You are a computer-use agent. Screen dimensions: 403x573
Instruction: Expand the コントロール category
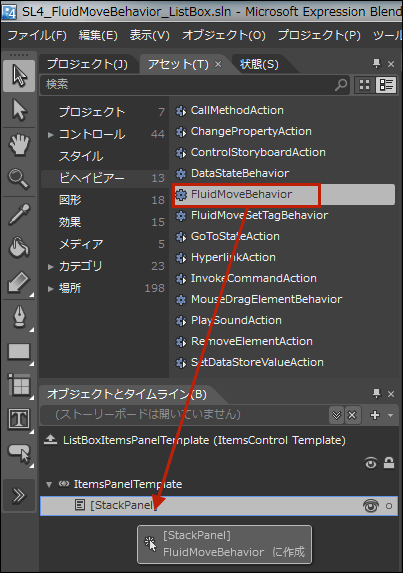pos(51,135)
